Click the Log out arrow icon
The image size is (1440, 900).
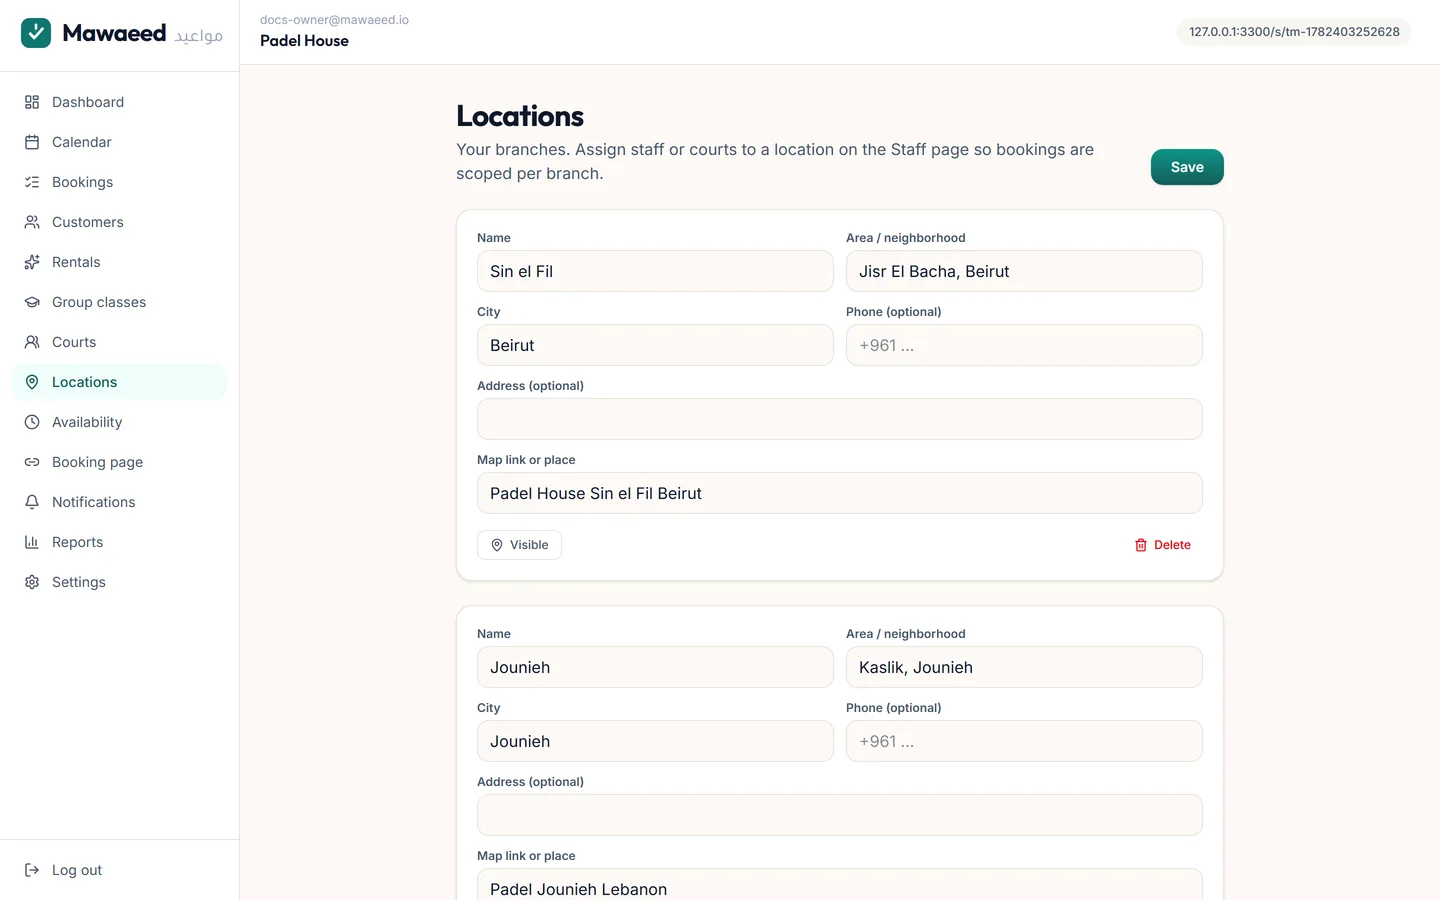pos(32,870)
